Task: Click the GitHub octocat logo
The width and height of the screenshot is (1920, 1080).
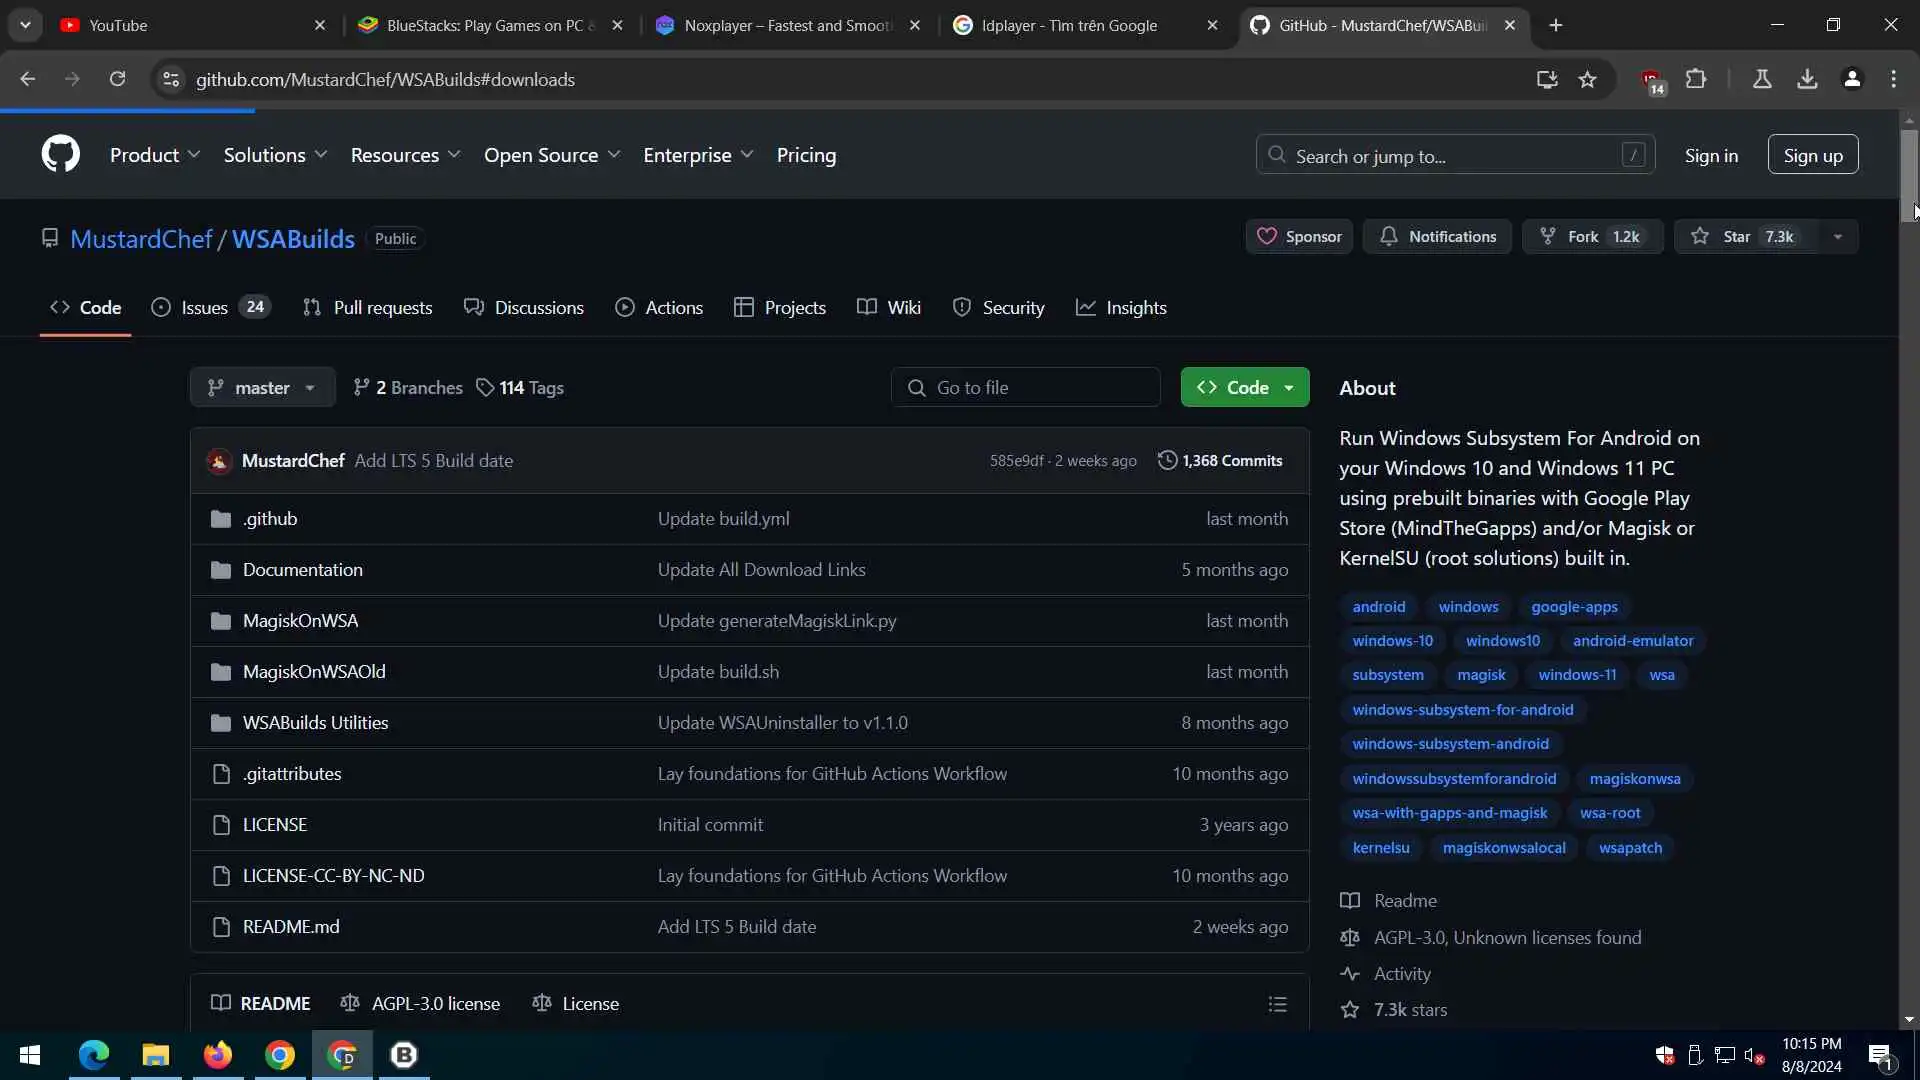Action: (x=60, y=155)
